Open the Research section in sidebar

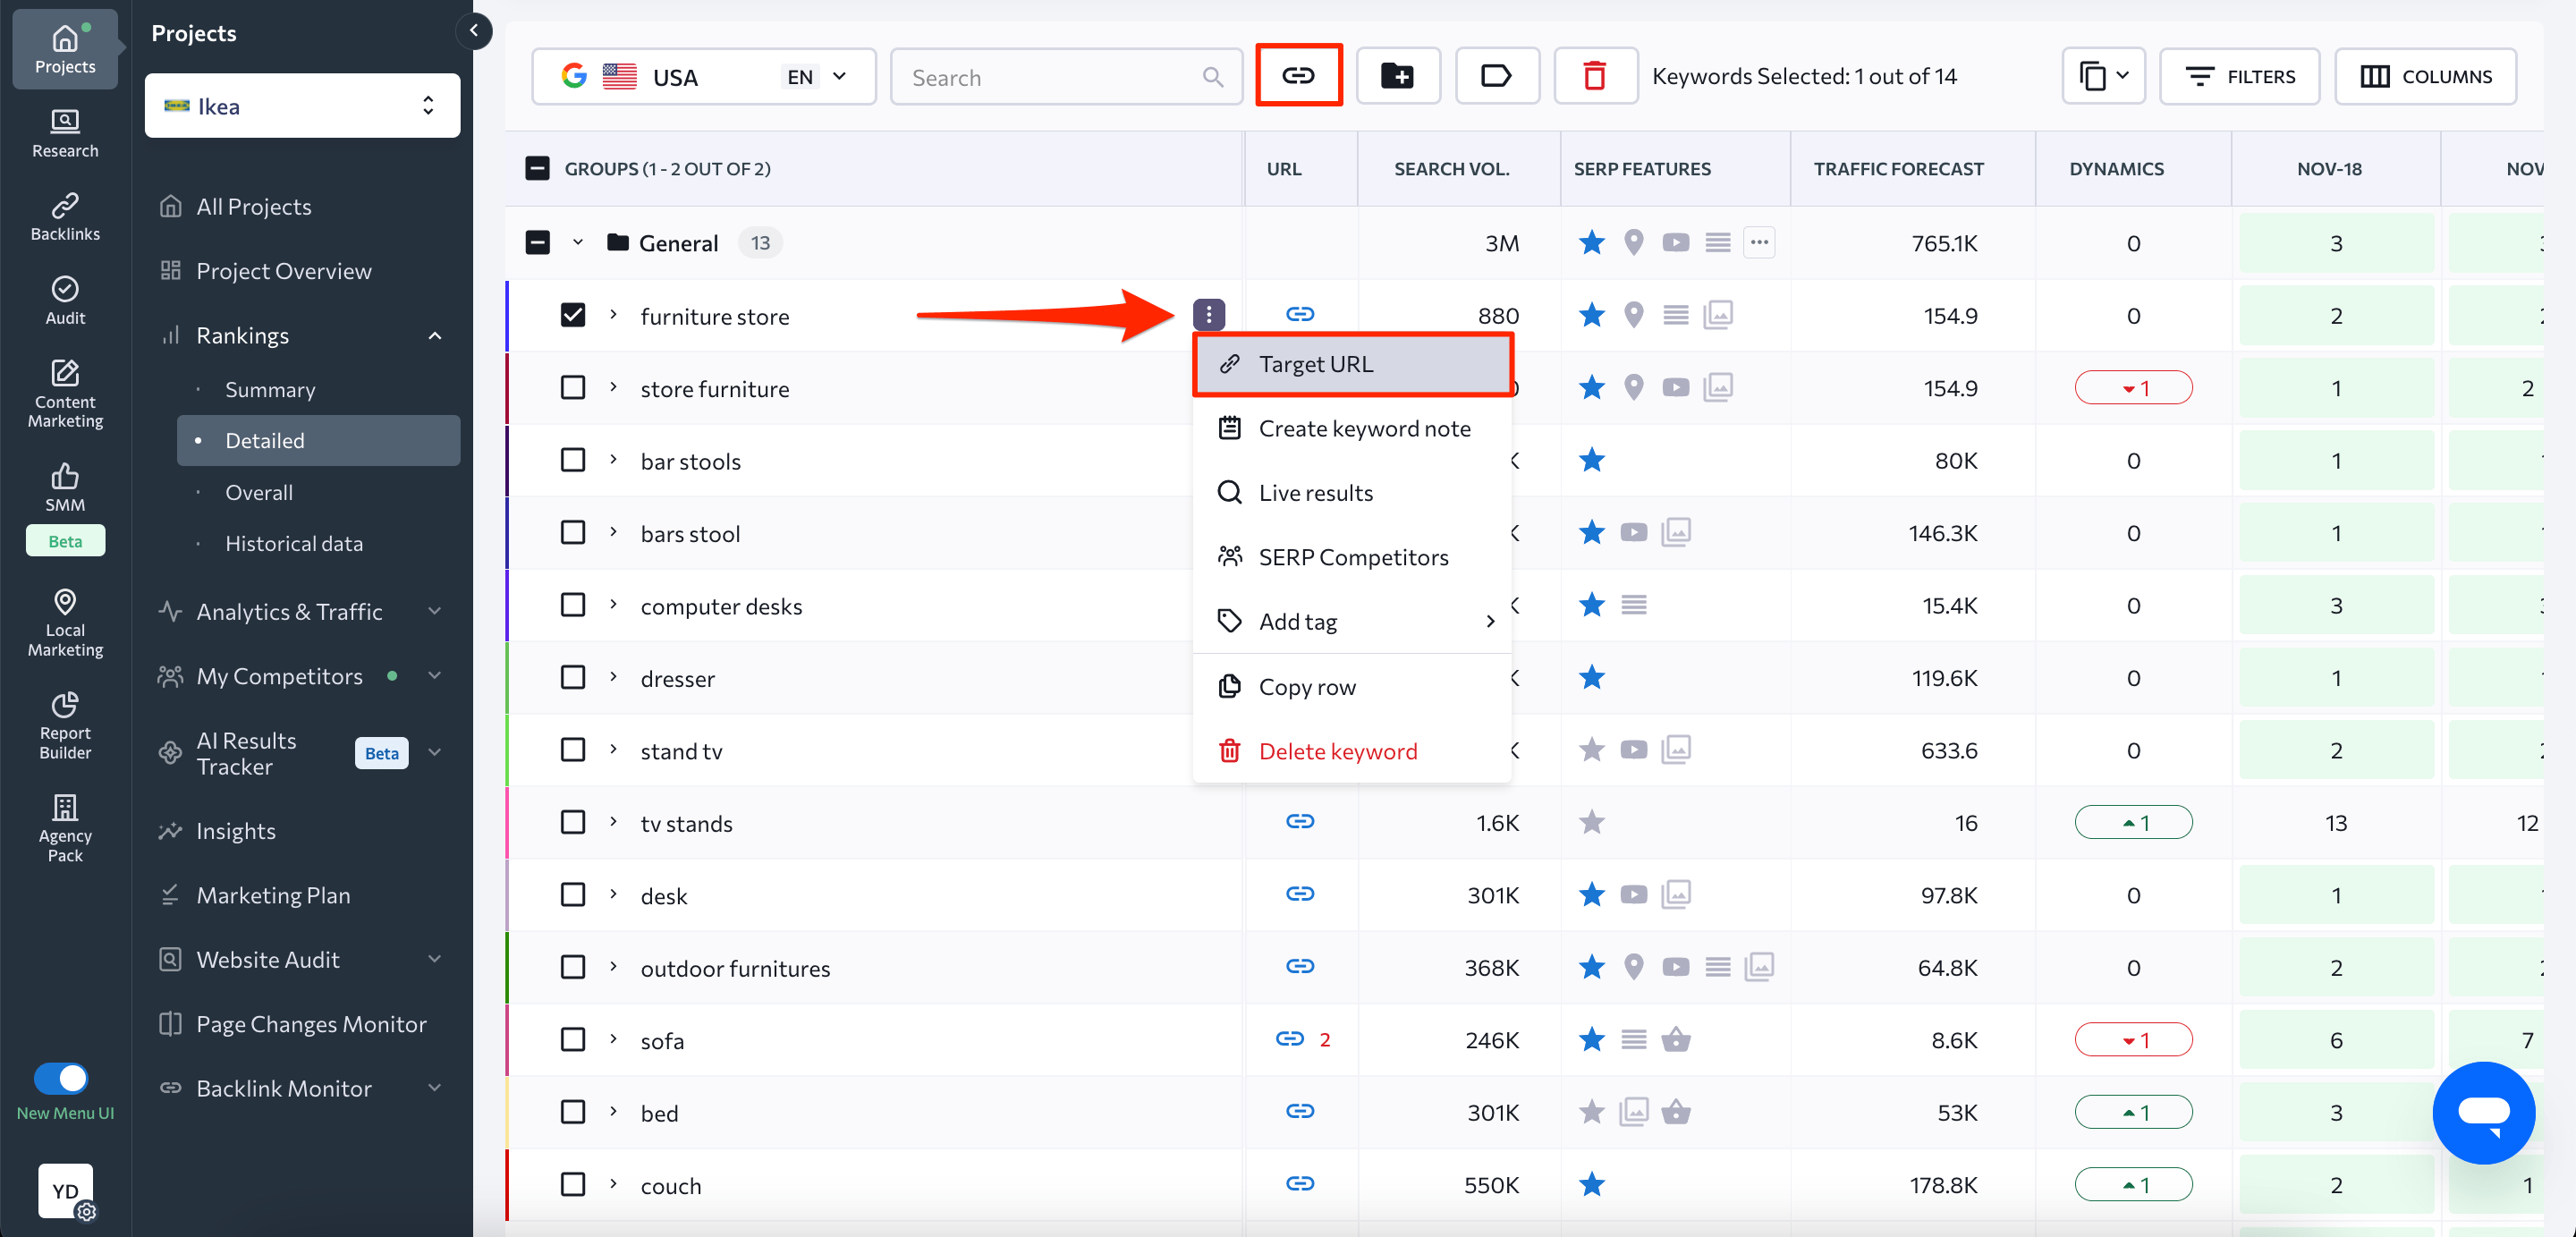[64, 133]
